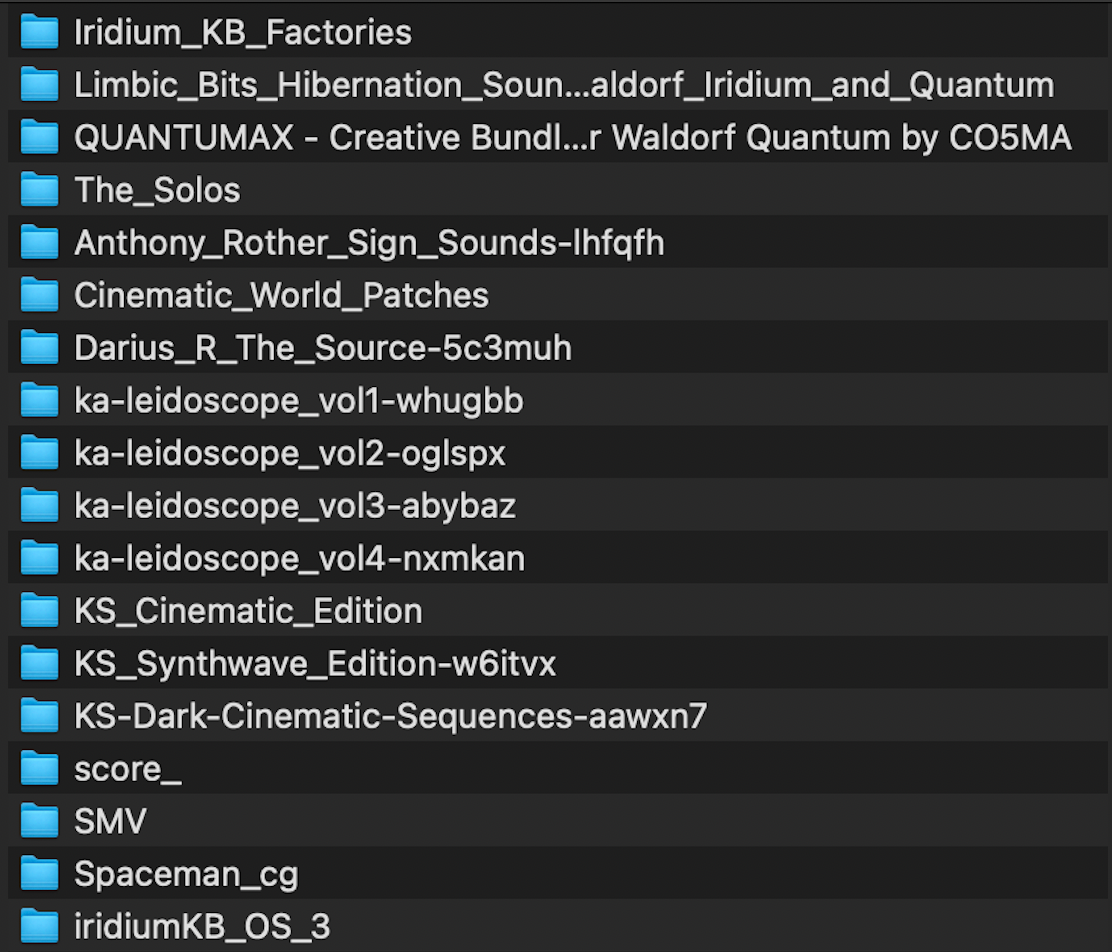The height and width of the screenshot is (952, 1112).
Task: Click KS_Cinematic_Edition folder icon
Action: [39, 611]
